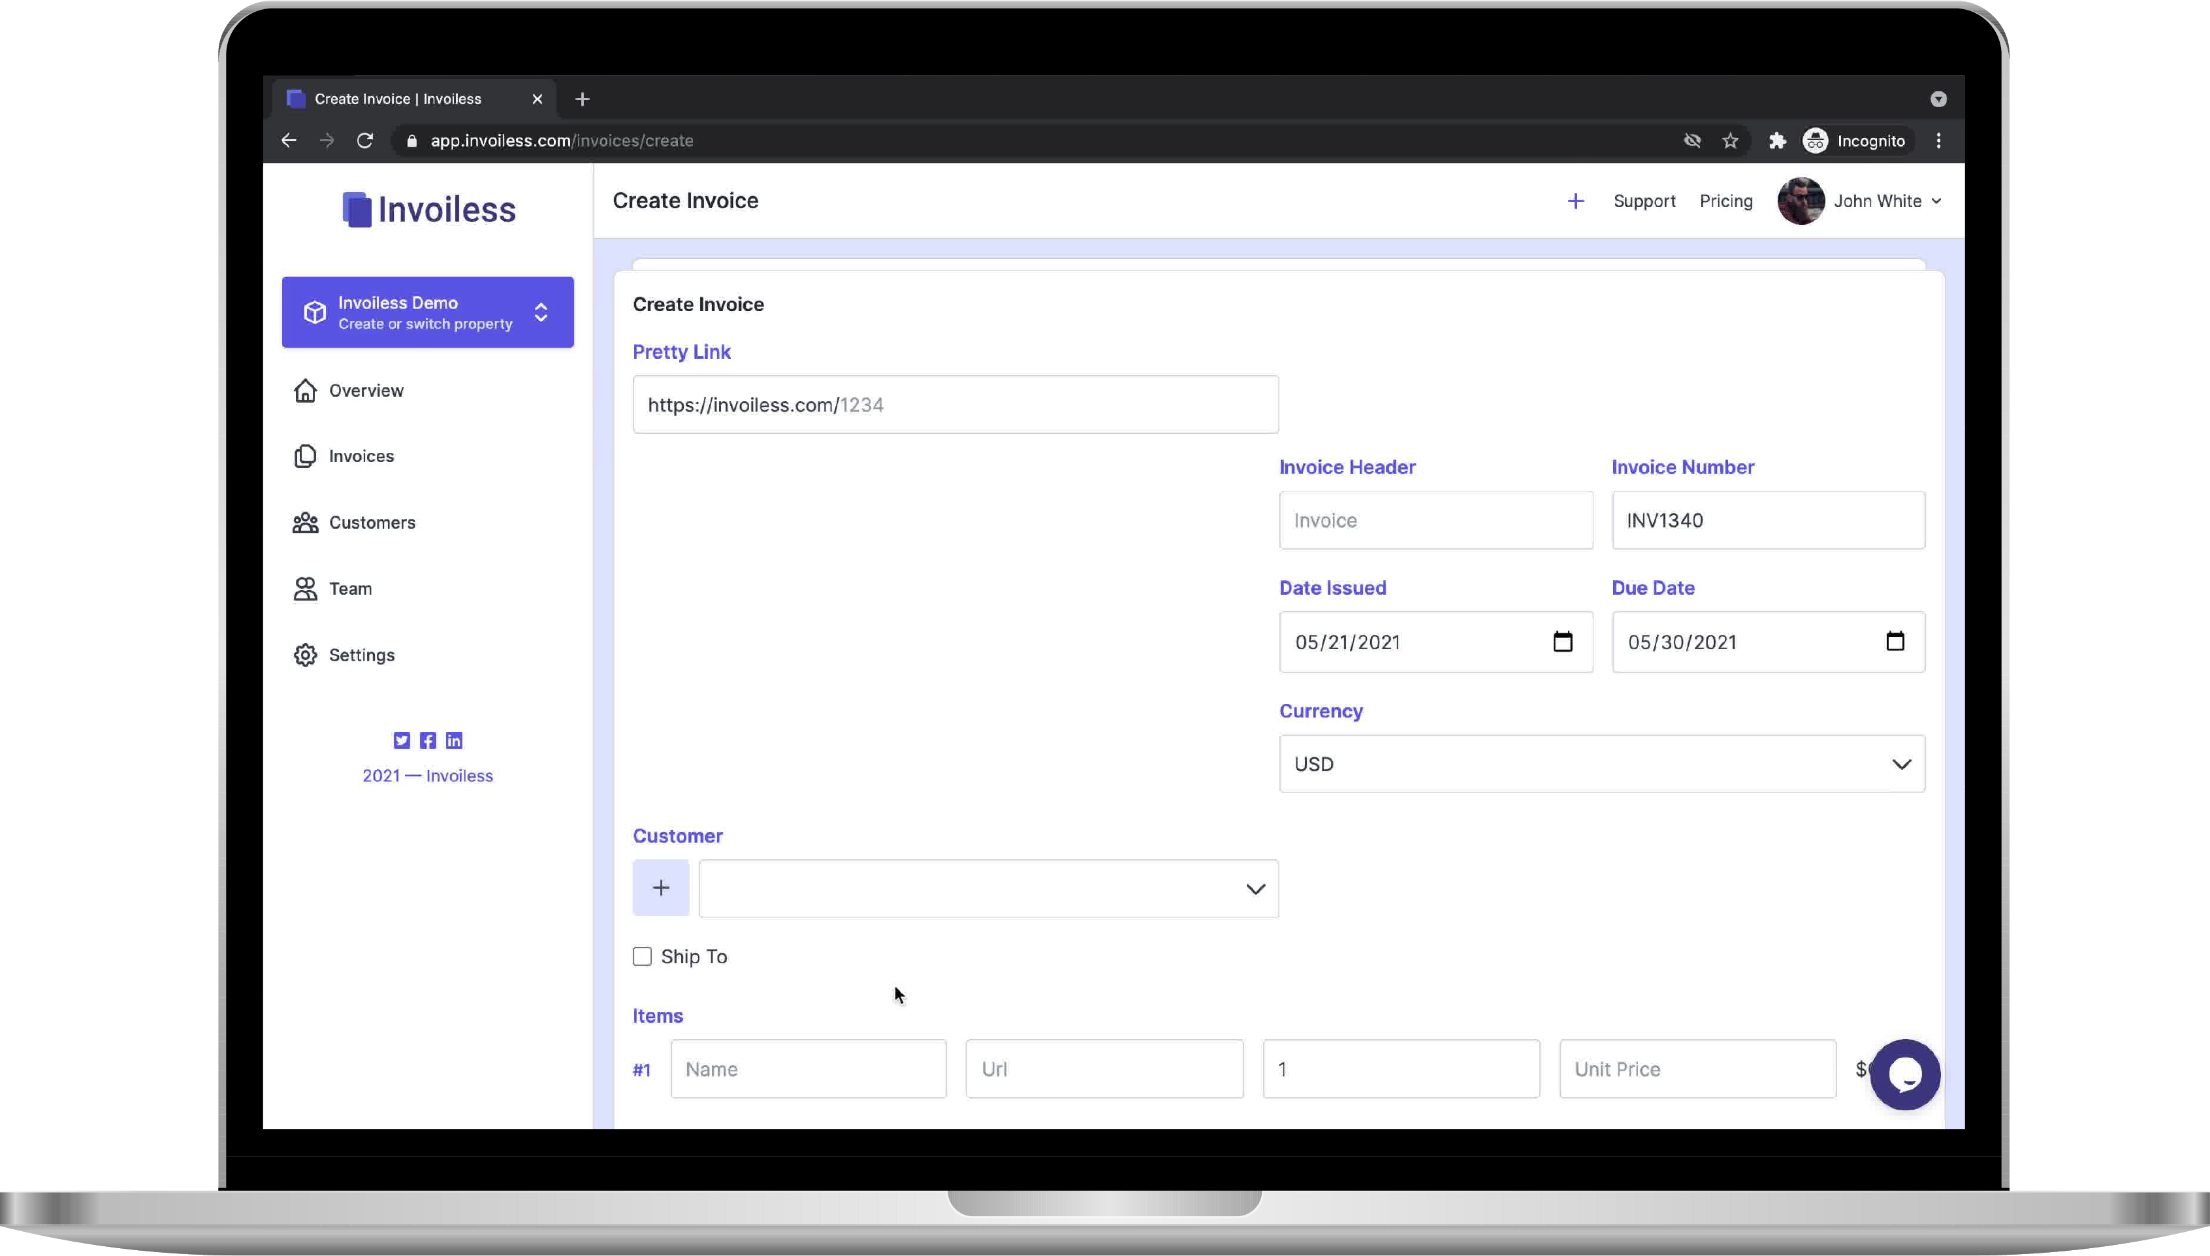2210x1256 pixels.
Task: Open the Customers page
Action: click(x=372, y=522)
